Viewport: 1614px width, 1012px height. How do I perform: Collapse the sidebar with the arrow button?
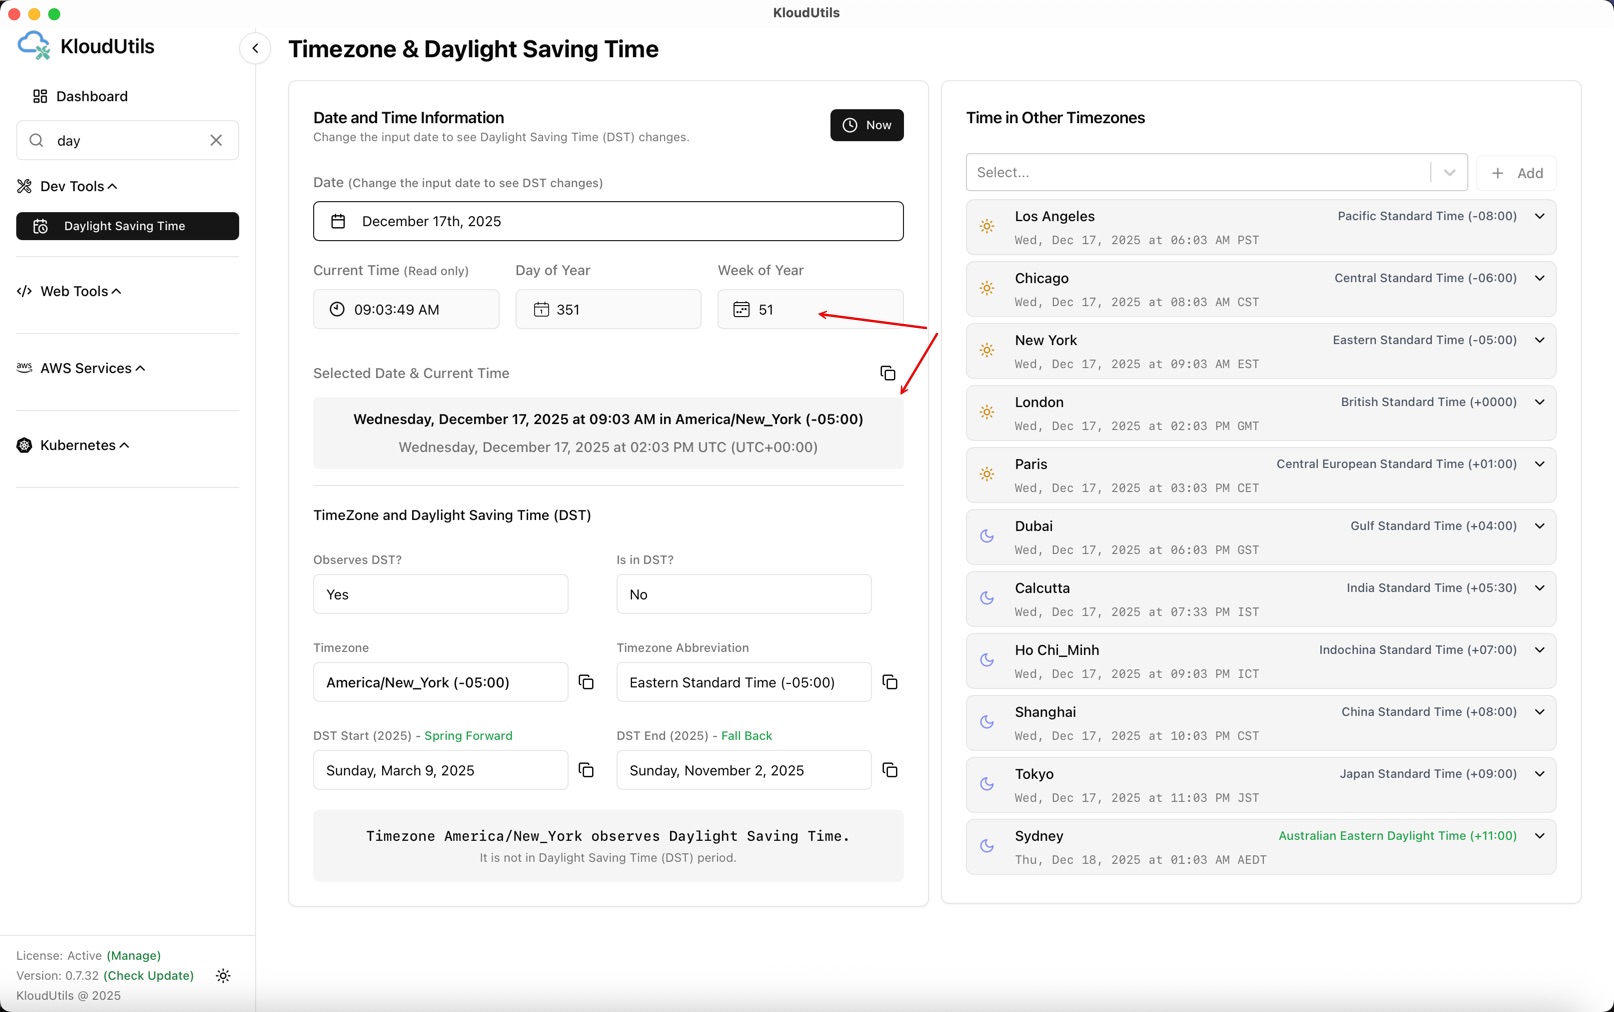(x=255, y=48)
